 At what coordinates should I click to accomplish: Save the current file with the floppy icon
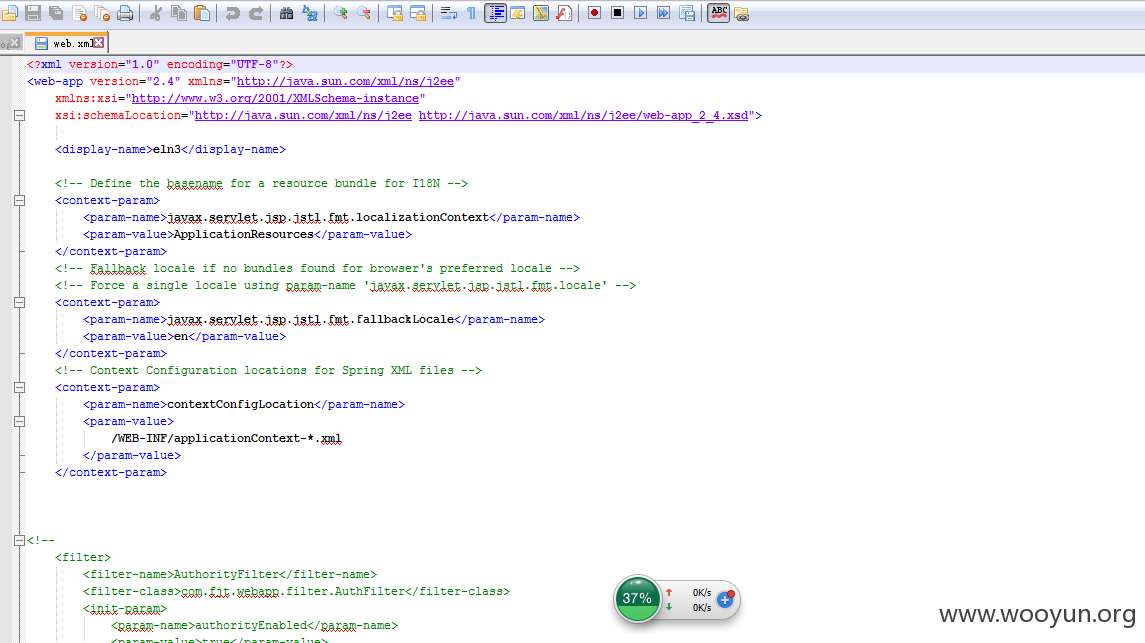(33, 13)
